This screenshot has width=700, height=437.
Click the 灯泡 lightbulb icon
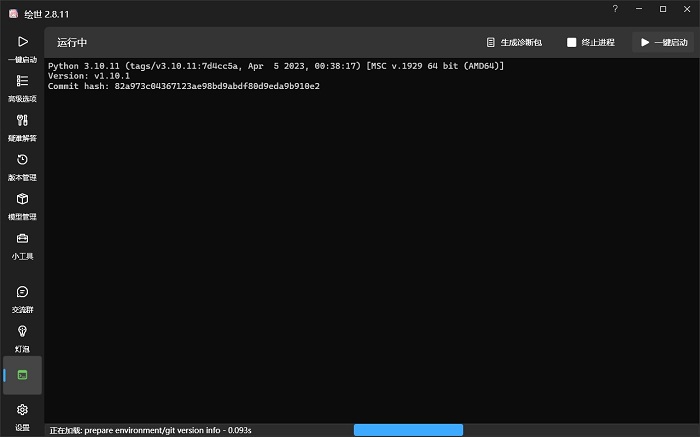[22, 337]
